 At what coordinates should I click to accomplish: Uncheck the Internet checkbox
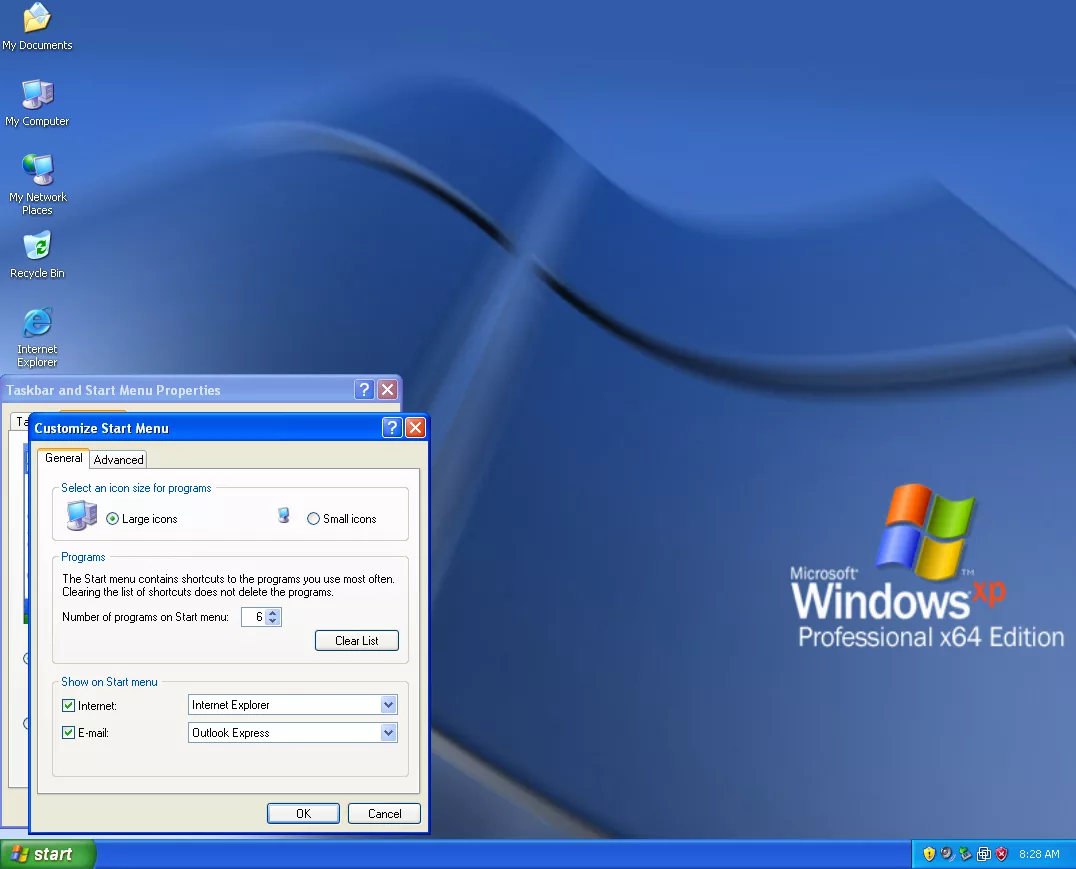68,705
